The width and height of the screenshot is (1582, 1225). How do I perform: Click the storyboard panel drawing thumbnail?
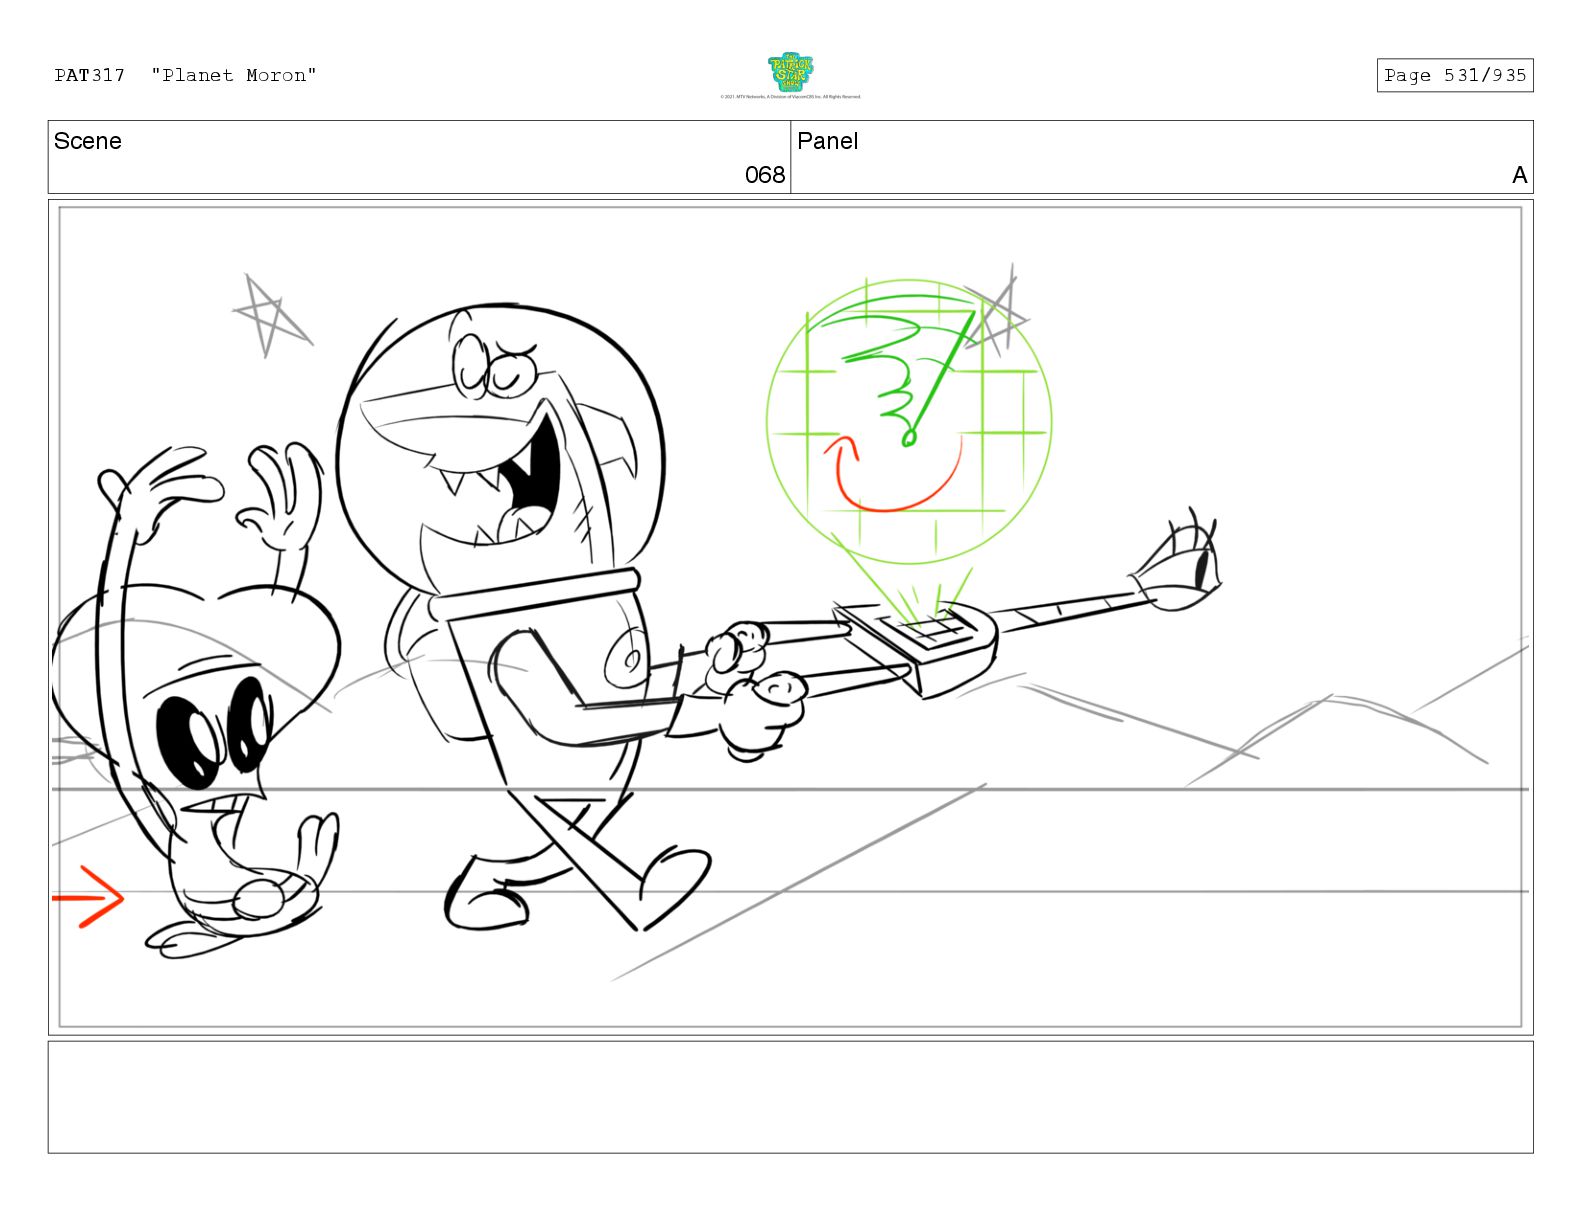790,617
